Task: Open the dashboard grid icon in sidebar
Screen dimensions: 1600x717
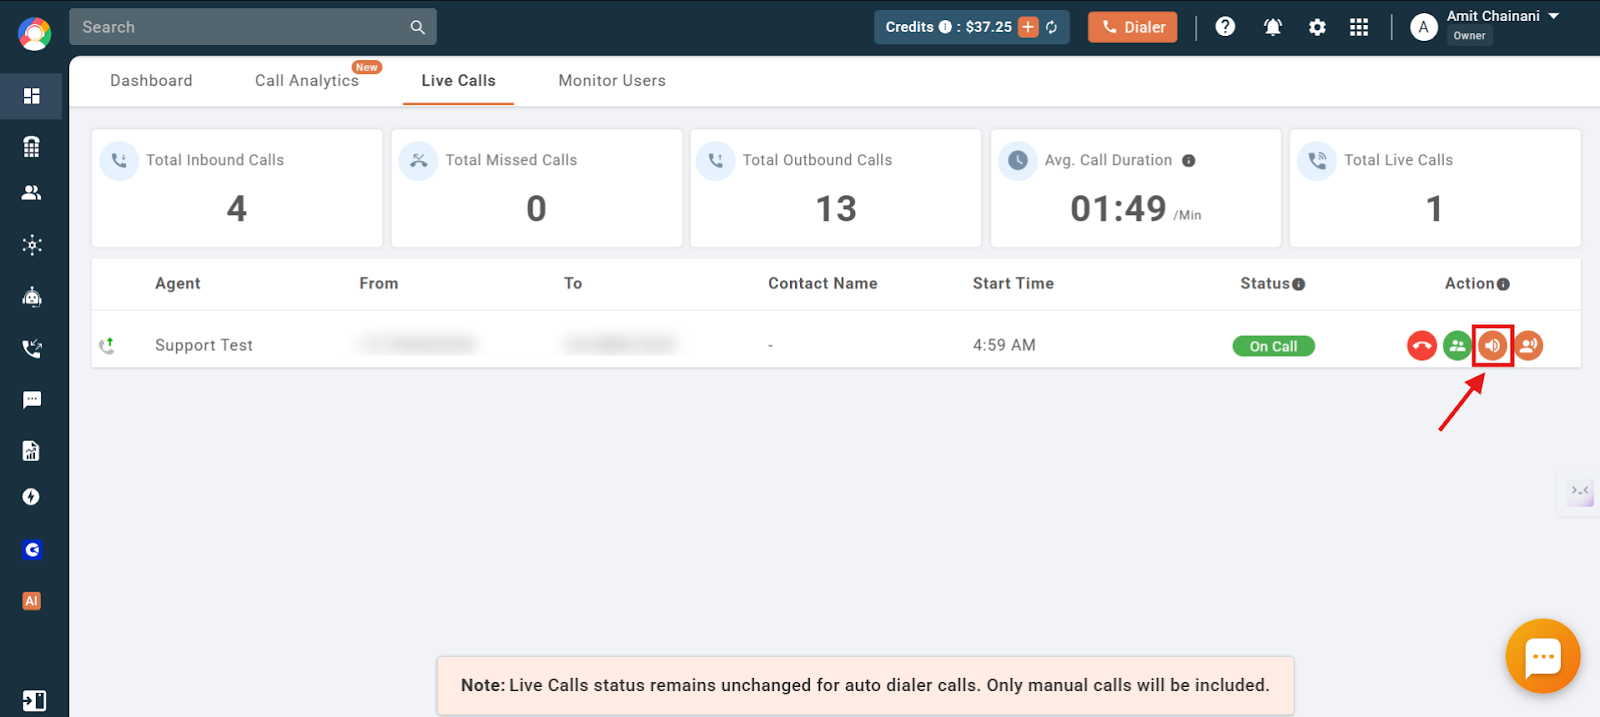Action: (x=32, y=96)
